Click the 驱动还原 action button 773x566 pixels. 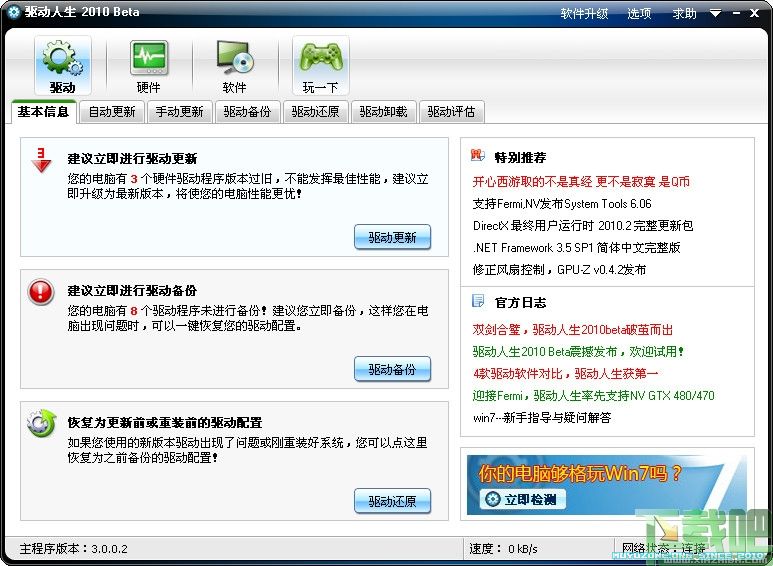coord(392,501)
